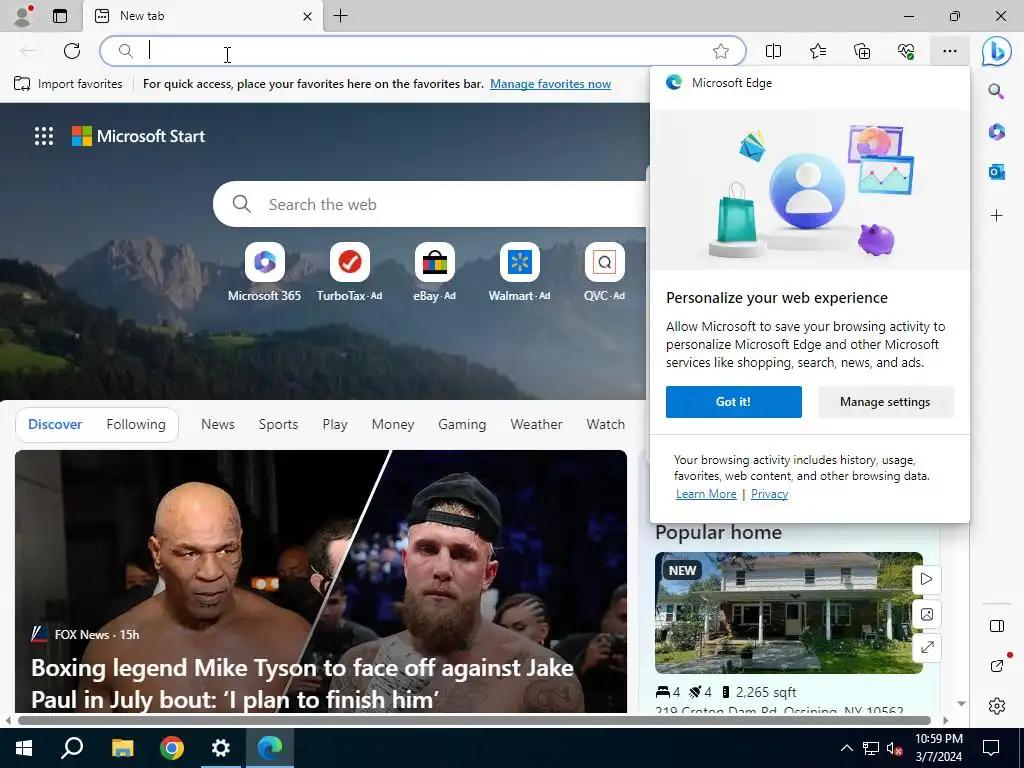Open the Walmart quick link

[x=519, y=272]
